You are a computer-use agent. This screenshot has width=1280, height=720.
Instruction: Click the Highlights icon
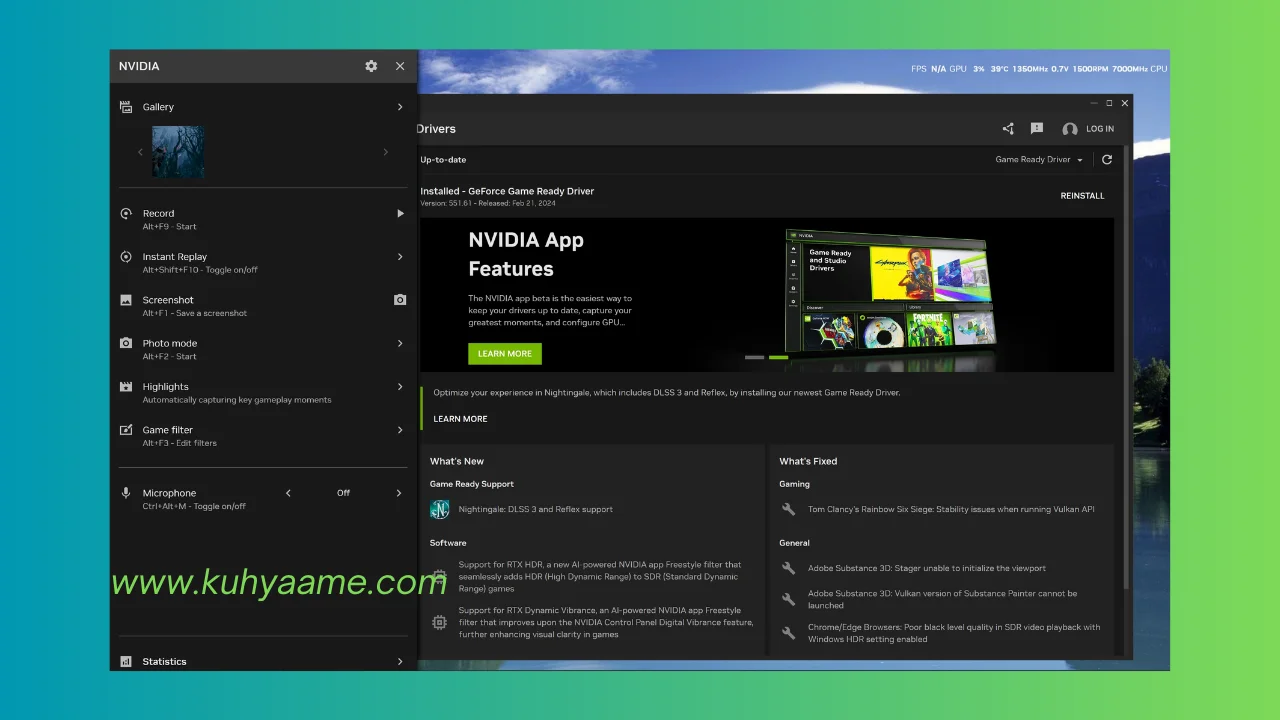(126, 386)
